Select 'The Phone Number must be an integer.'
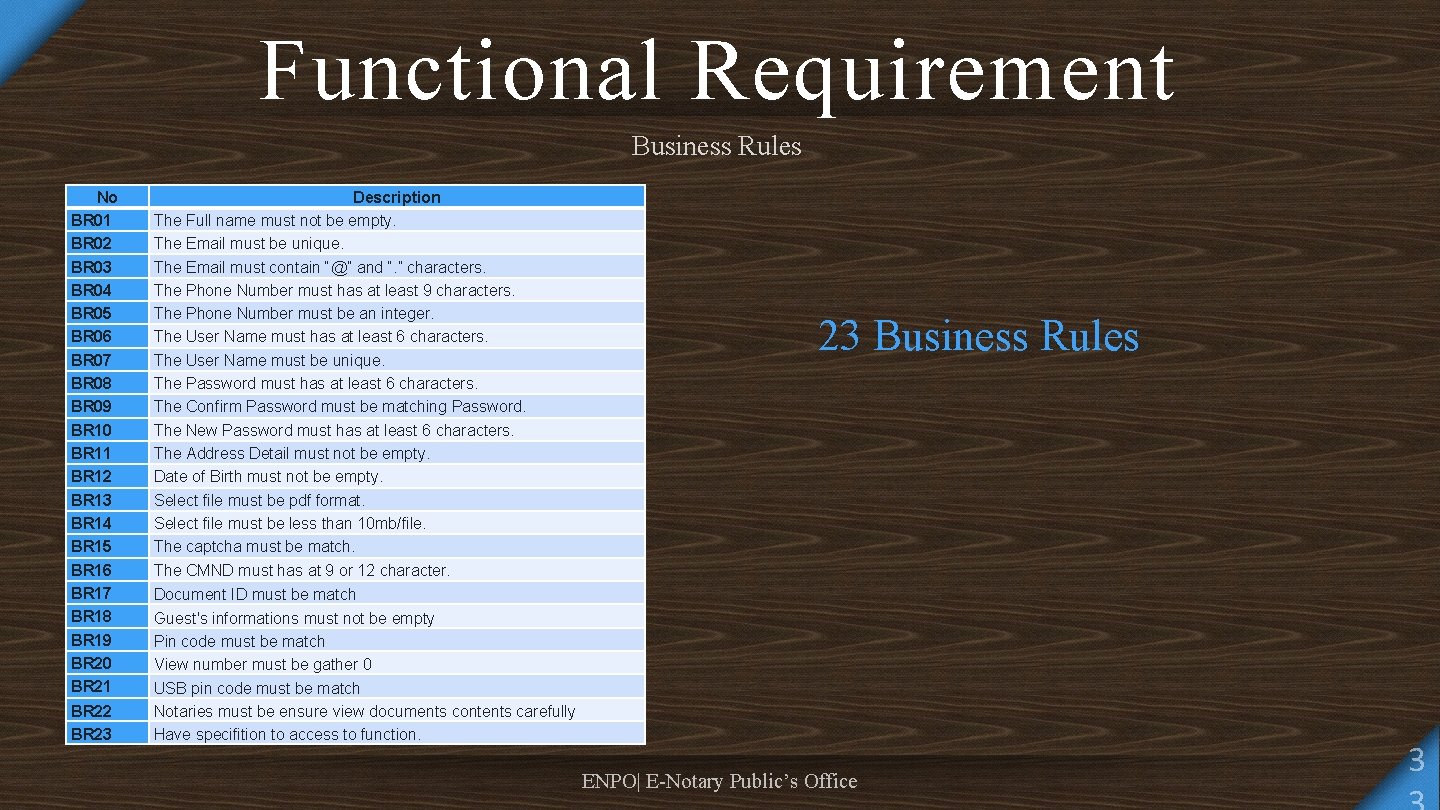 [x=397, y=313]
